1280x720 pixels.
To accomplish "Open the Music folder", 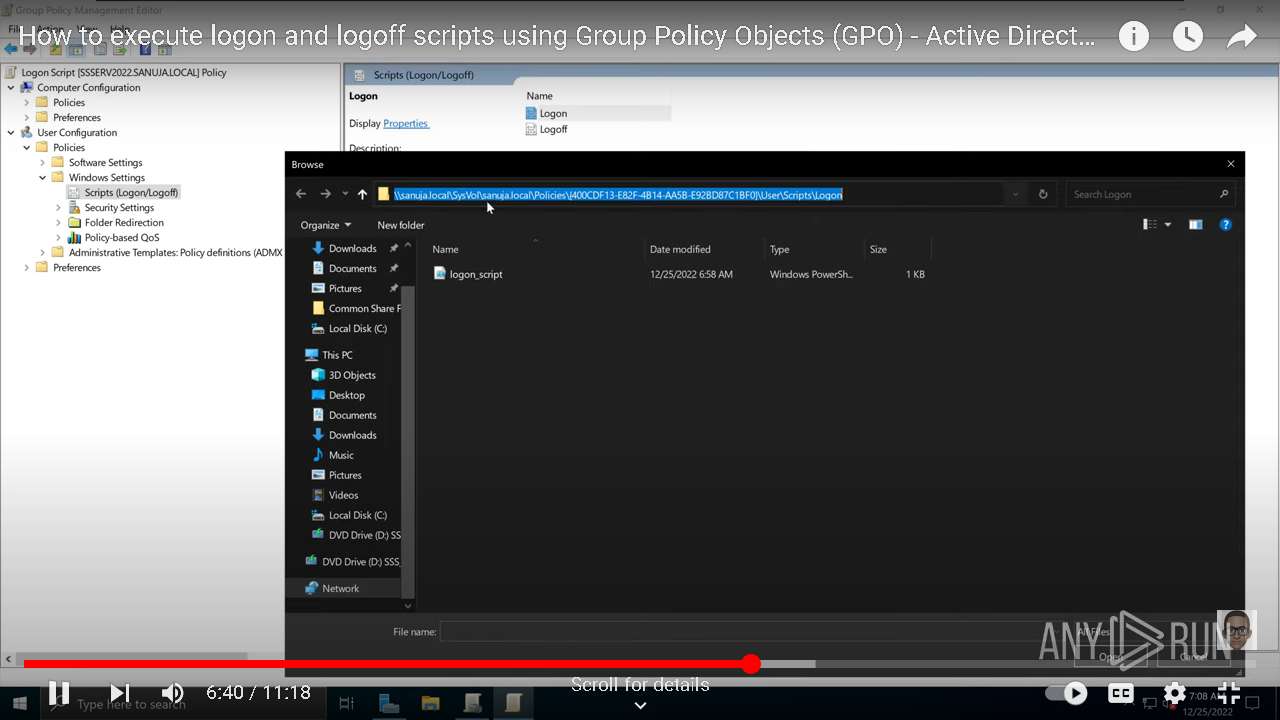I will (341, 455).
